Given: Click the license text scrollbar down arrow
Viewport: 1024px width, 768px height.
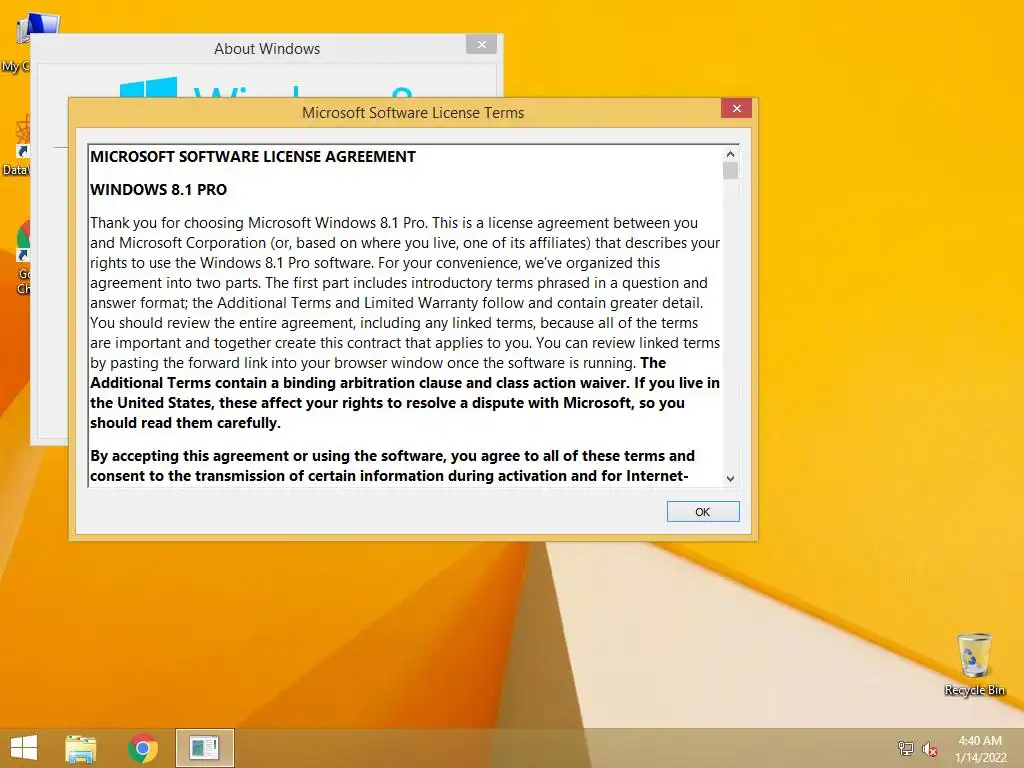Looking at the screenshot, I should [x=730, y=479].
